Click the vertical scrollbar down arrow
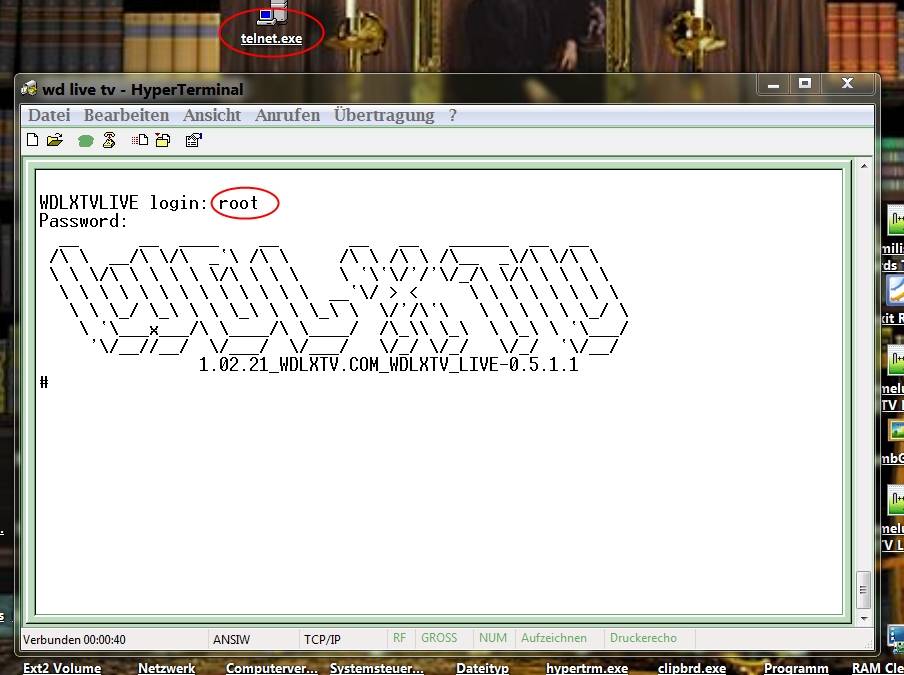The height and width of the screenshot is (675, 904). [x=864, y=618]
